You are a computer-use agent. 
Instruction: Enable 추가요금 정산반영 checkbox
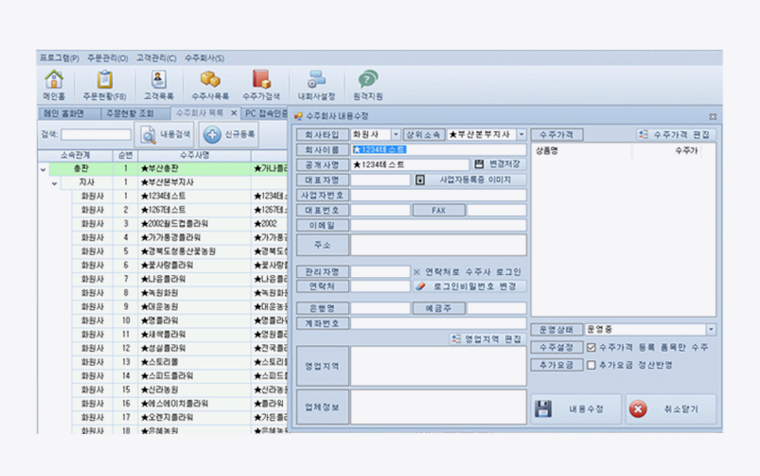[x=592, y=365]
